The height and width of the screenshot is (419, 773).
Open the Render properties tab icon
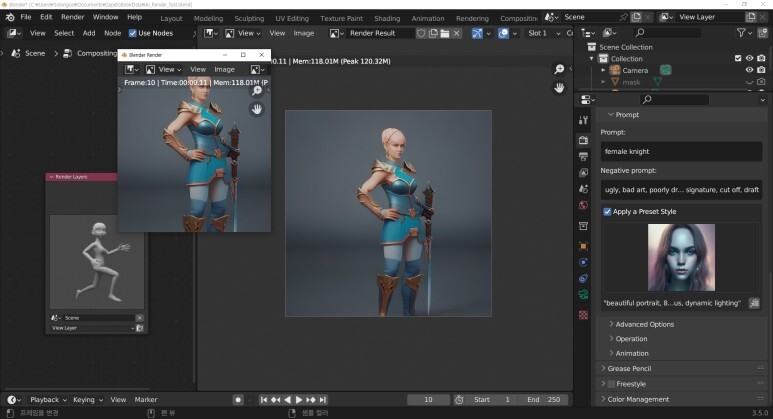tap(583, 140)
